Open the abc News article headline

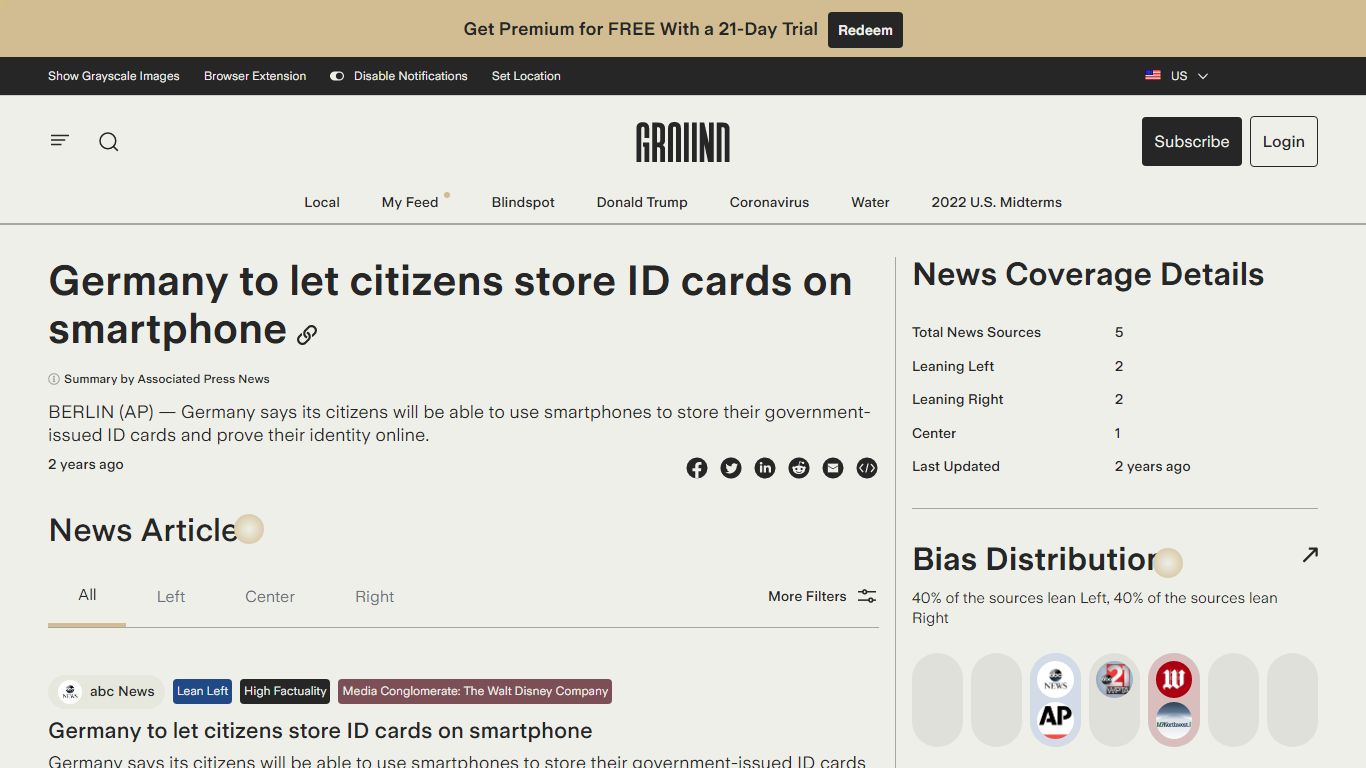(320, 731)
